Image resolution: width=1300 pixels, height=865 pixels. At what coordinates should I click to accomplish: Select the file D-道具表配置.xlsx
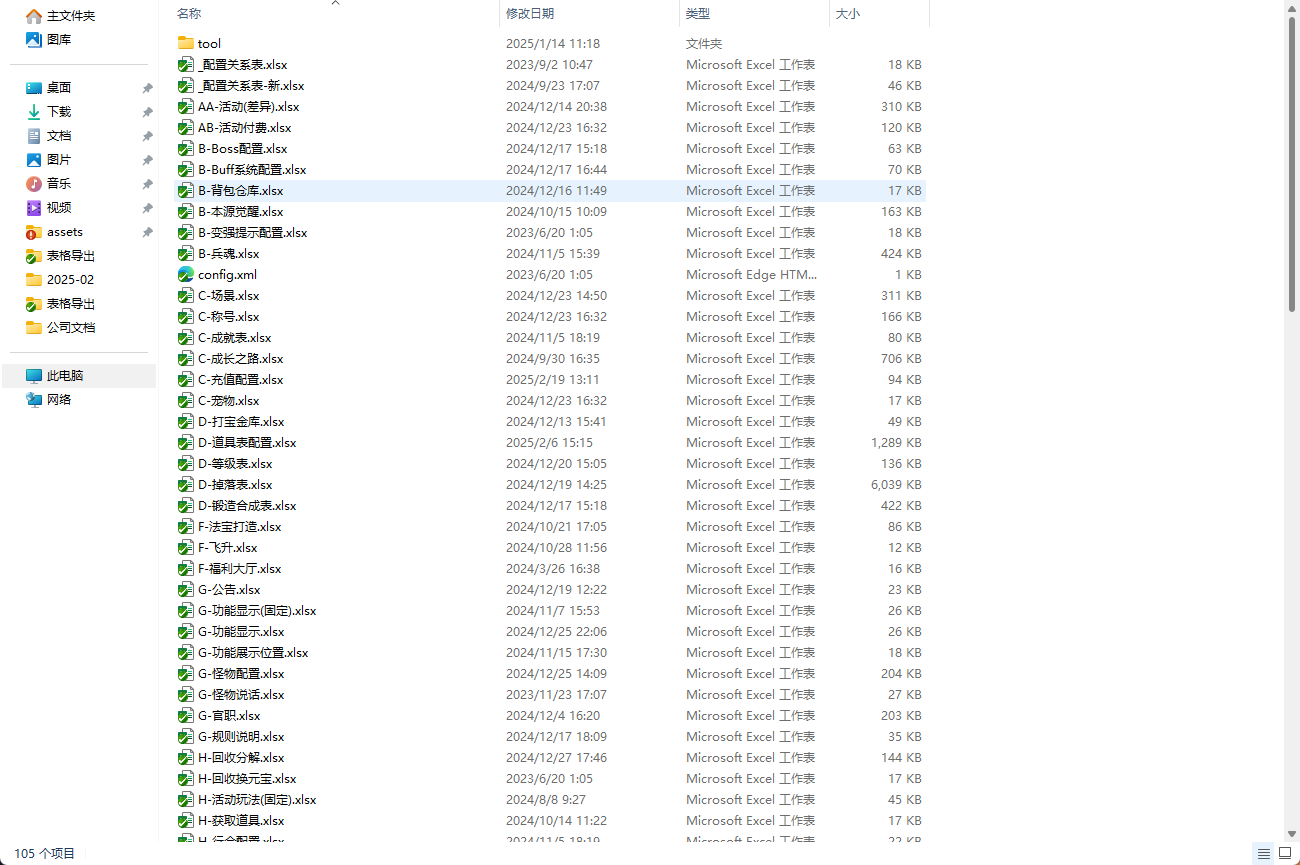point(247,442)
